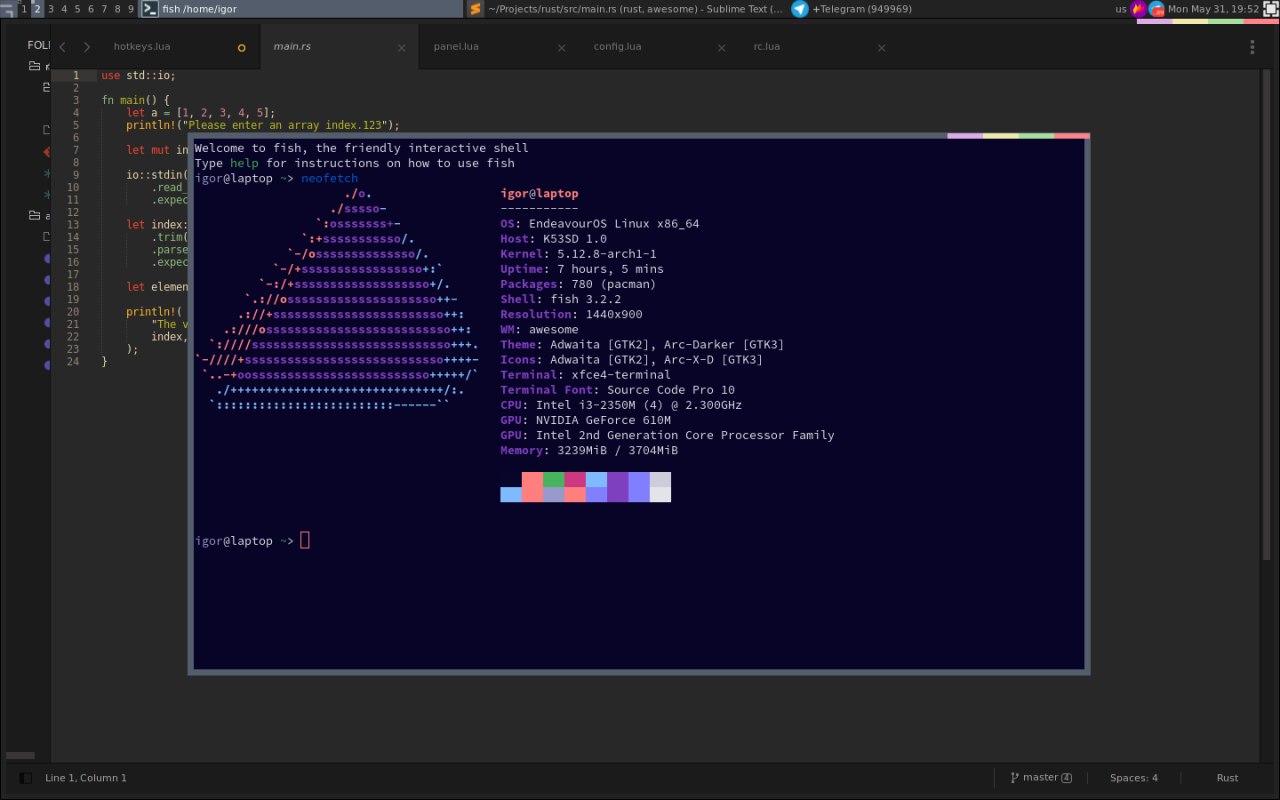Click 'Line 1, Column 1' in status bar
The width and height of the screenshot is (1280, 800).
pos(86,778)
